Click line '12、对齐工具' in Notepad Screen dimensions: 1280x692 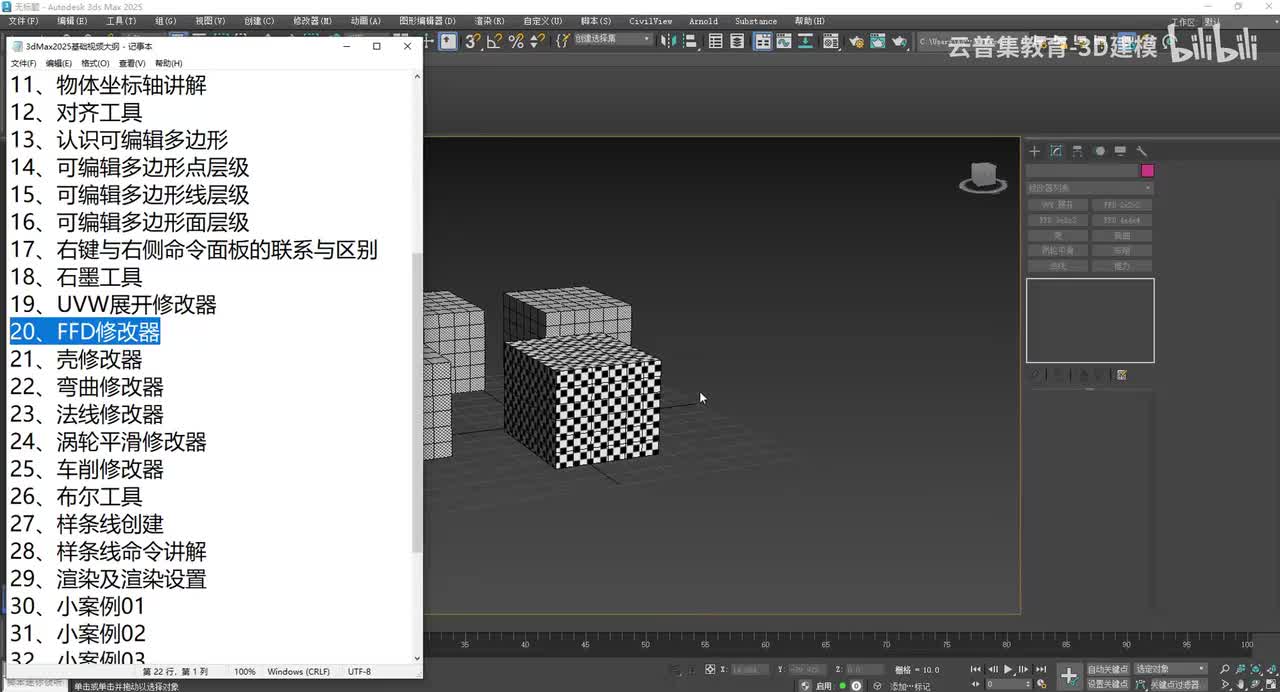click(x=76, y=113)
